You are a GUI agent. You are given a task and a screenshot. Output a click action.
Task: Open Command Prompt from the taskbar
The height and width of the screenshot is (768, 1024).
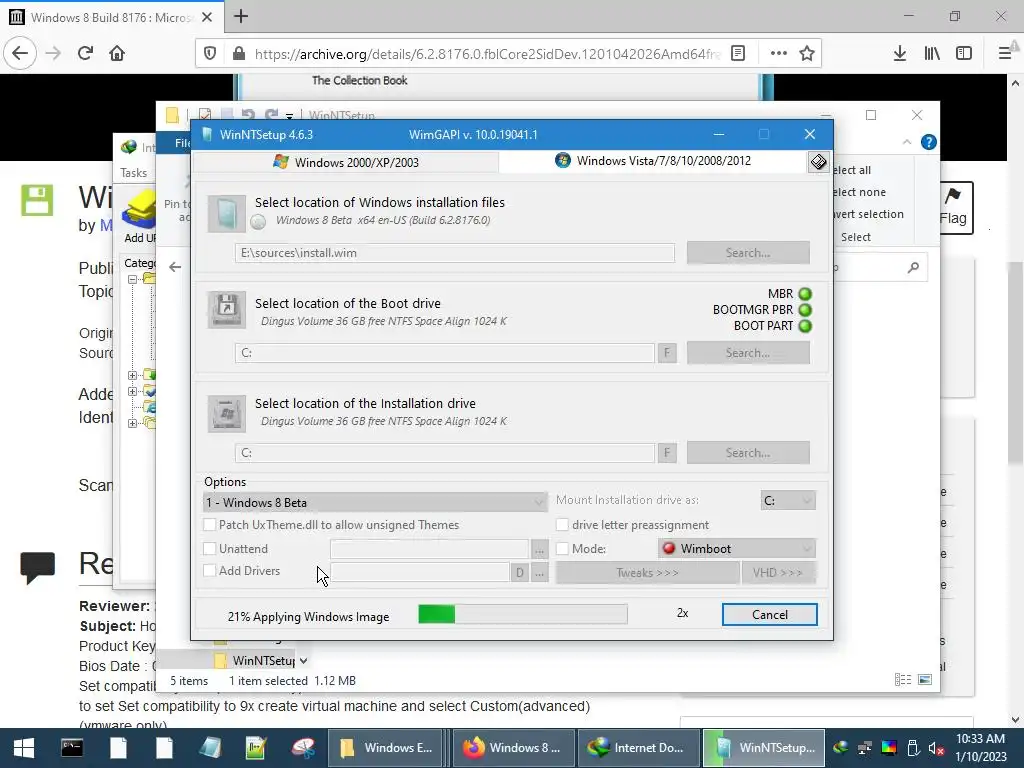tap(72, 748)
